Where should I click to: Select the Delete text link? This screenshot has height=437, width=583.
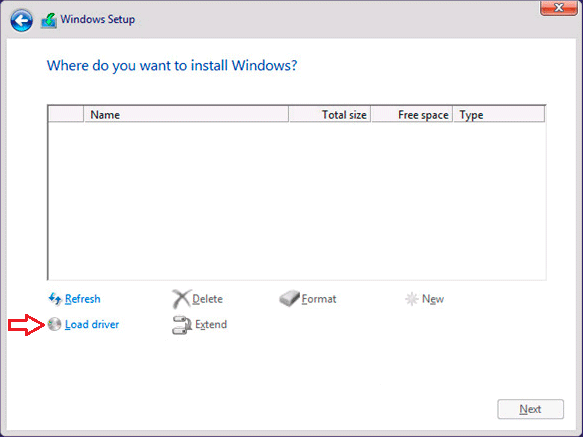click(207, 299)
